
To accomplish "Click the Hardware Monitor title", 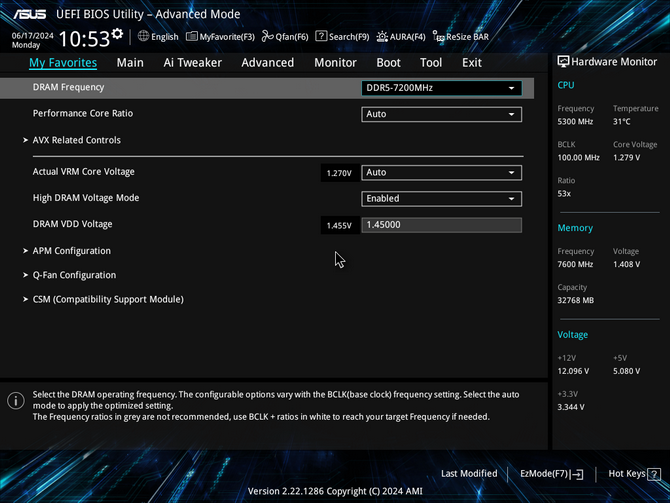I will (614, 62).
